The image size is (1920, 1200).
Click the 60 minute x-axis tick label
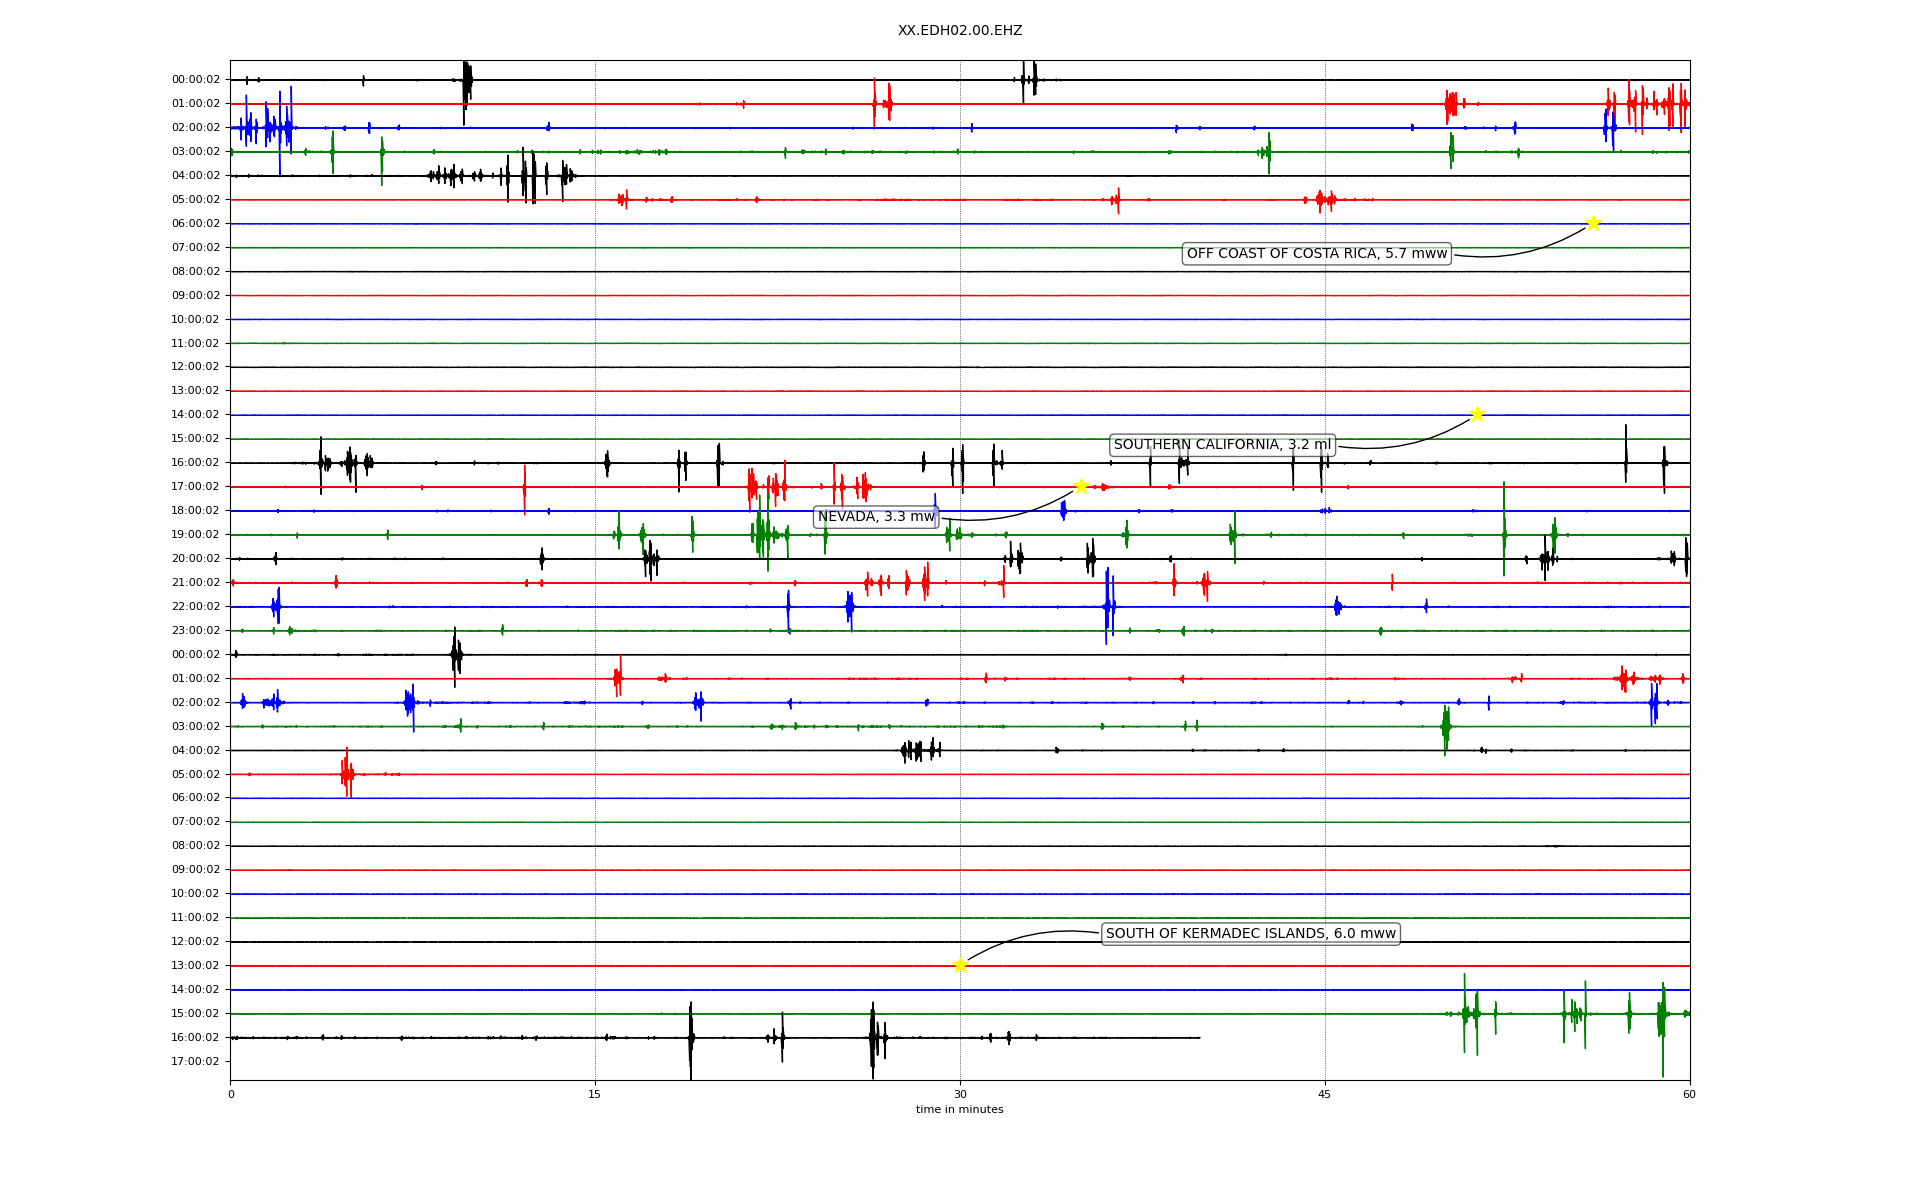point(1689,1094)
